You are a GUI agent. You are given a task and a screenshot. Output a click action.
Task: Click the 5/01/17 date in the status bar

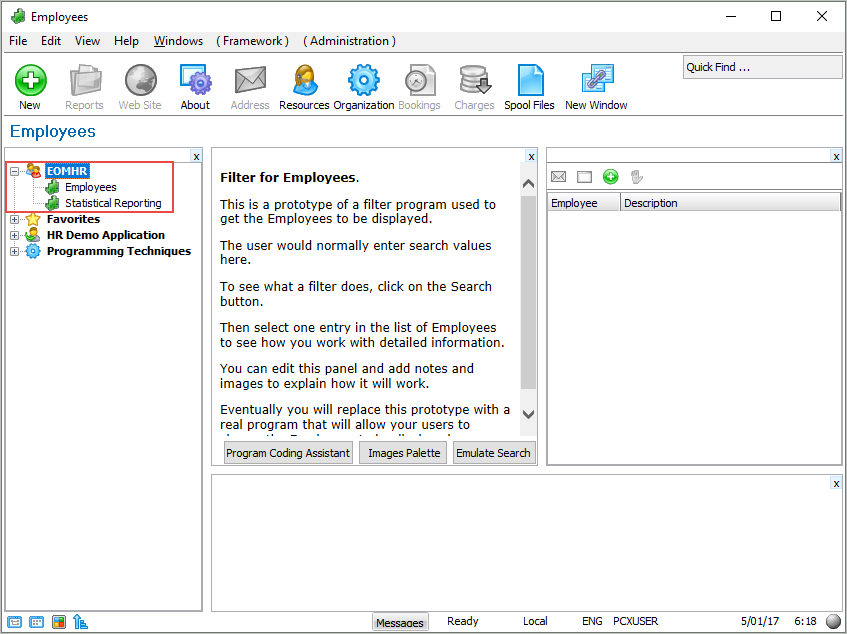tap(759, 621)
